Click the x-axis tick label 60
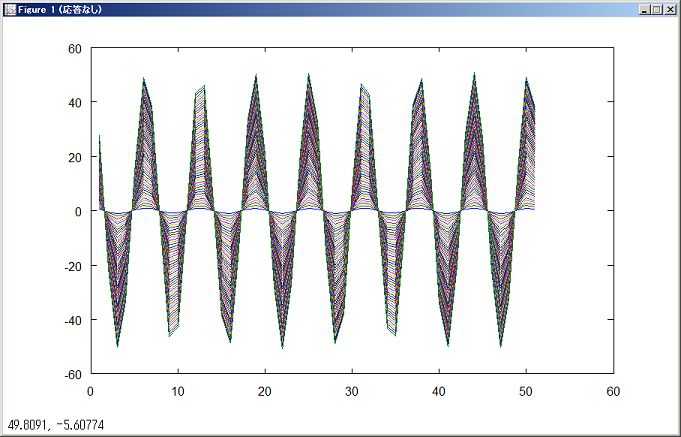This screenshot has width=681, height=437. (613, 391)
